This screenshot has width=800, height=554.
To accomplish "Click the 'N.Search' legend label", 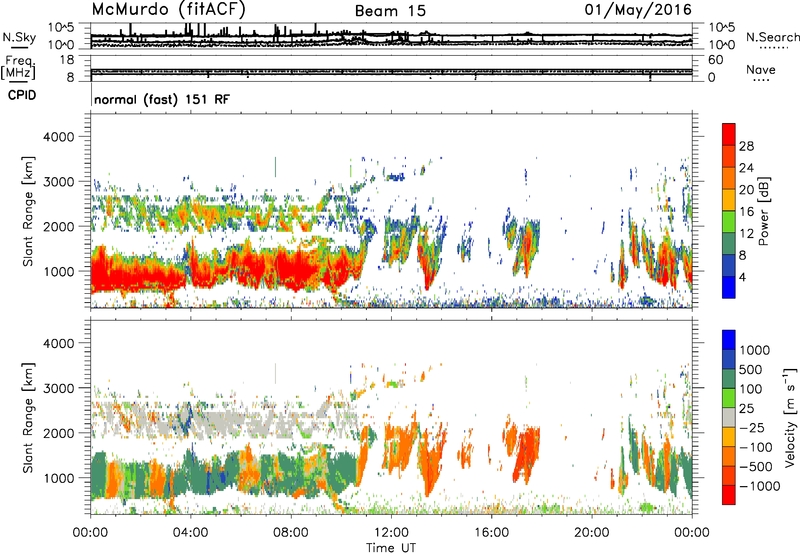I will pyautogui.click(x=772, y=37).
